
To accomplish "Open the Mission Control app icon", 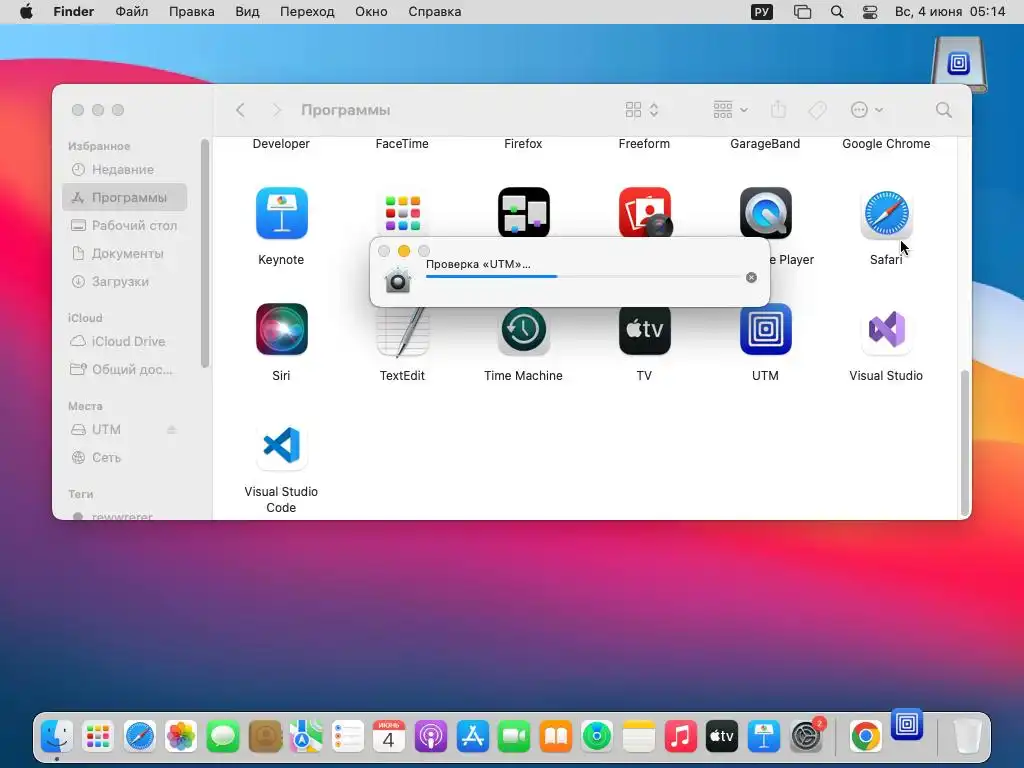I will [x=524, y=212].
